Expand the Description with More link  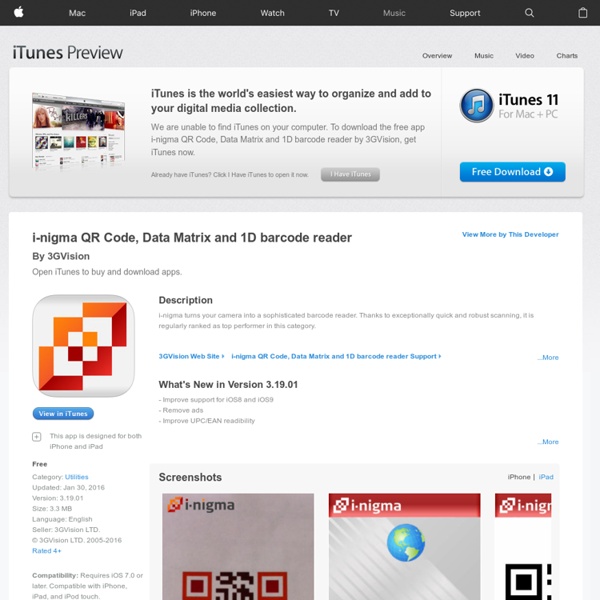coord(548,357)
